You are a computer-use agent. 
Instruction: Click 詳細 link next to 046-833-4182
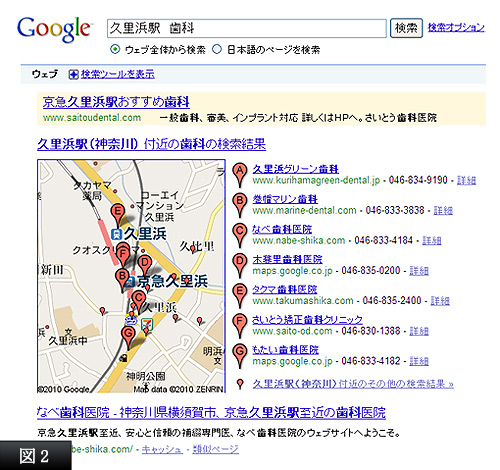[x=419, y=361]
